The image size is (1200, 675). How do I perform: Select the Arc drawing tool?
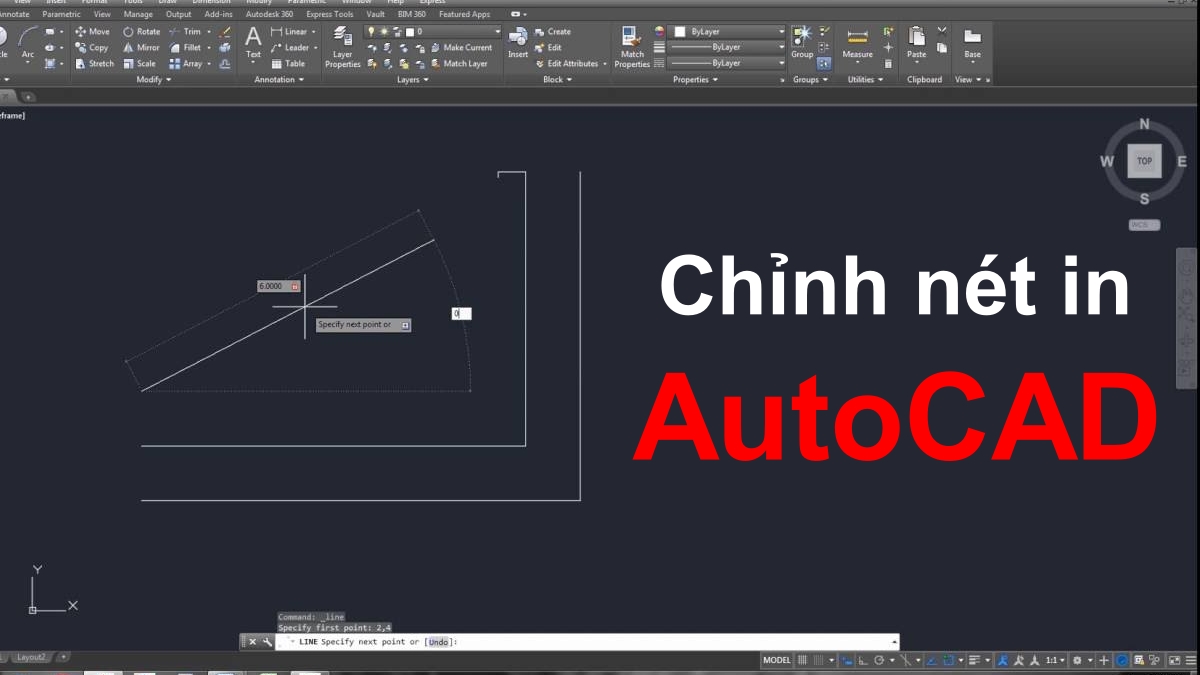coord(28,42)
